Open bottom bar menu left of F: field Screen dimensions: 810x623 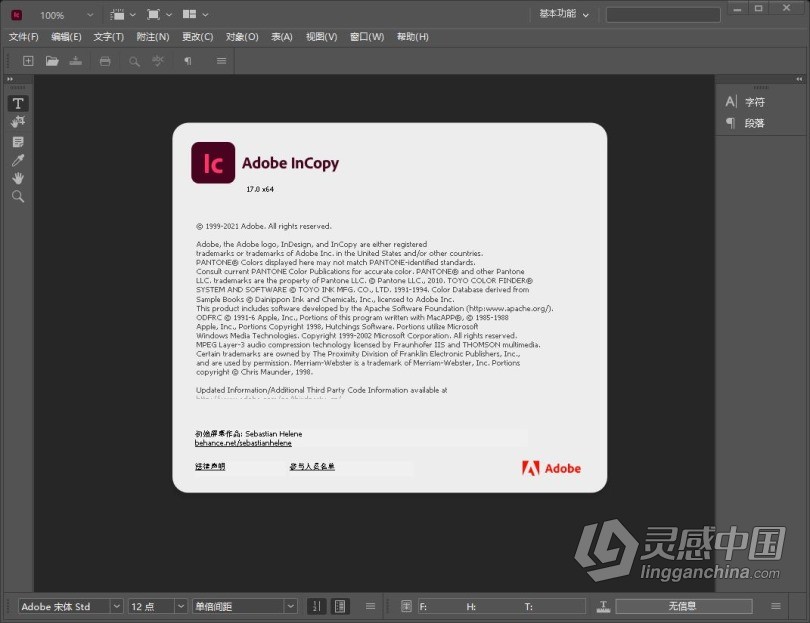pyautogui.click(x=370, y=606)
